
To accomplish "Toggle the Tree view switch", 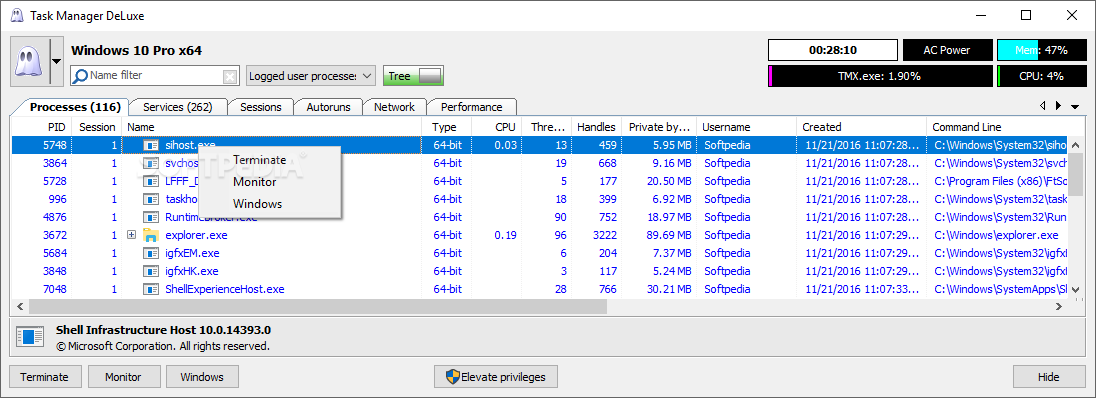I will pos(413,76).
